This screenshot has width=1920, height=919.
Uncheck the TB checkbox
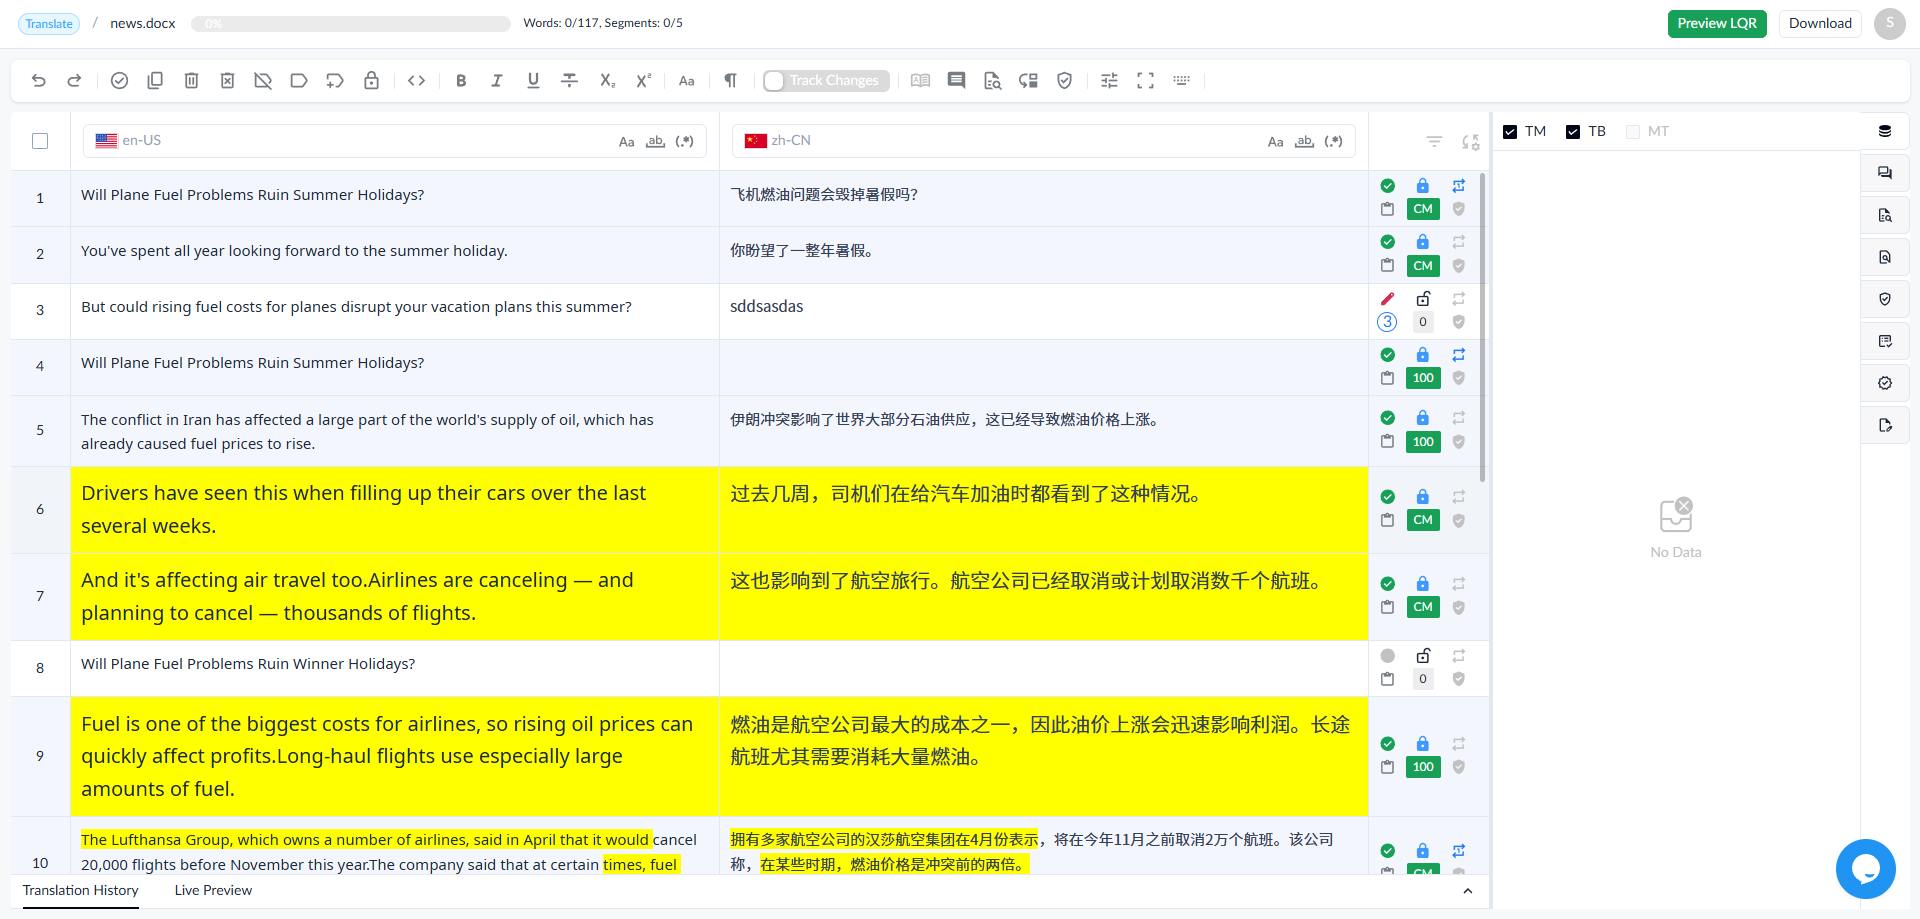point(1573,132)
